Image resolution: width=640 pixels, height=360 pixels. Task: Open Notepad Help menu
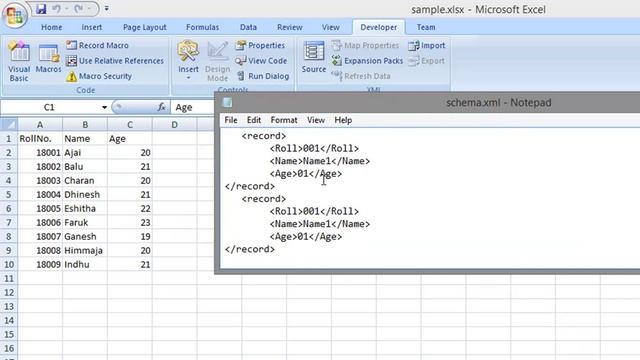pyautogui.click(x=343, y=120)
